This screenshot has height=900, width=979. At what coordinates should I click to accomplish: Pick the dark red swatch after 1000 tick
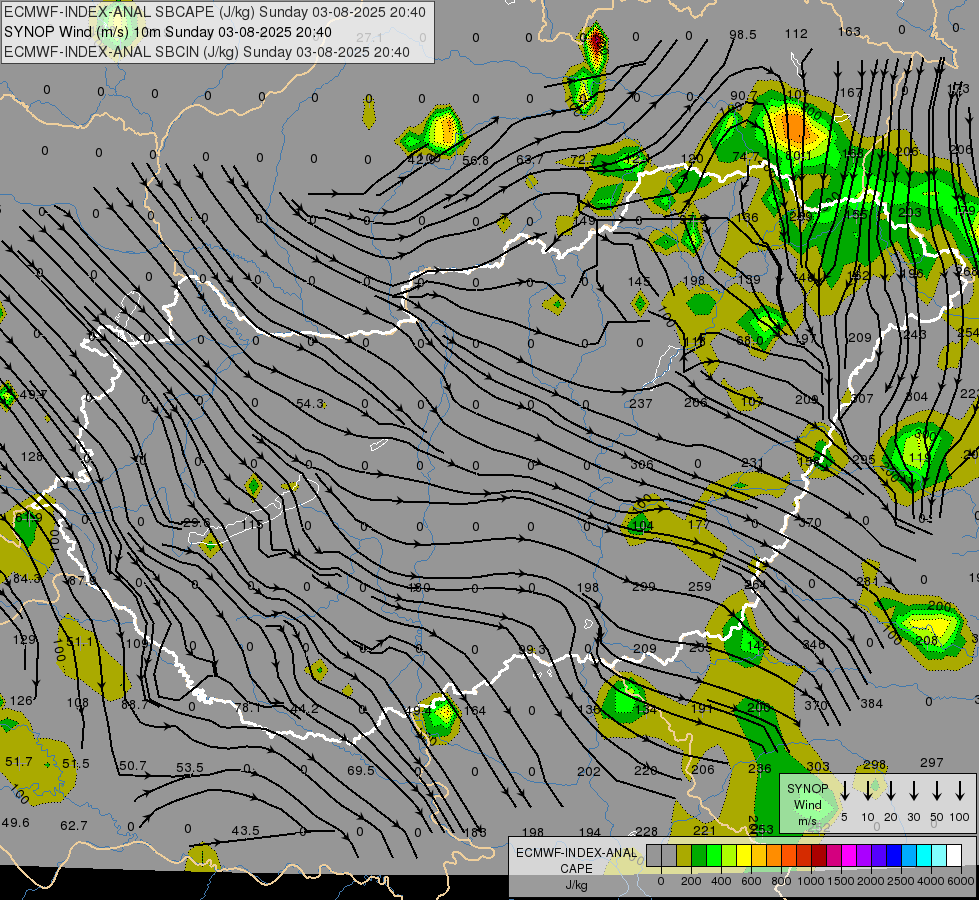click(x=819, y=856)
